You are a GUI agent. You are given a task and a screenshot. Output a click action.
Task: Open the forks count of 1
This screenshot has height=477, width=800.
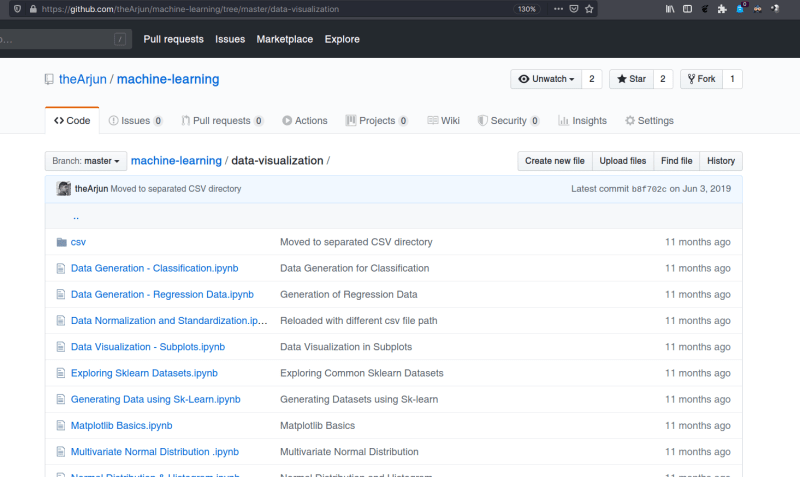pyautogui.click(x=732, y=79)
